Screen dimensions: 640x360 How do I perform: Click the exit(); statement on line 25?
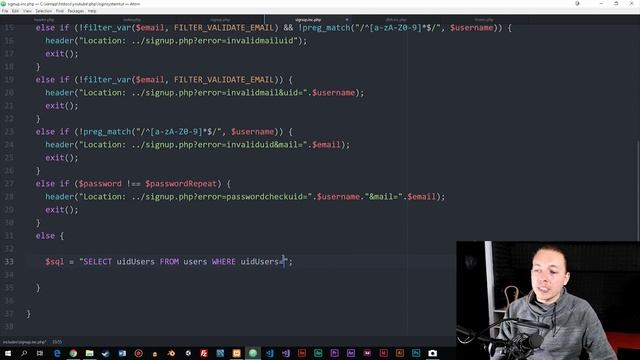pos(62,158)
